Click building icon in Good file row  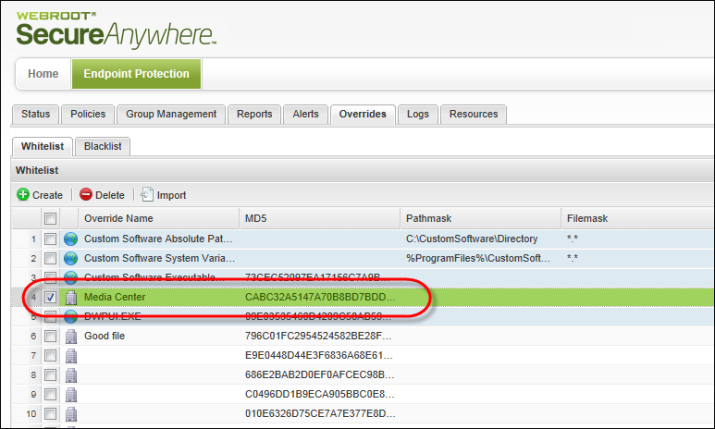click(71, 336)
